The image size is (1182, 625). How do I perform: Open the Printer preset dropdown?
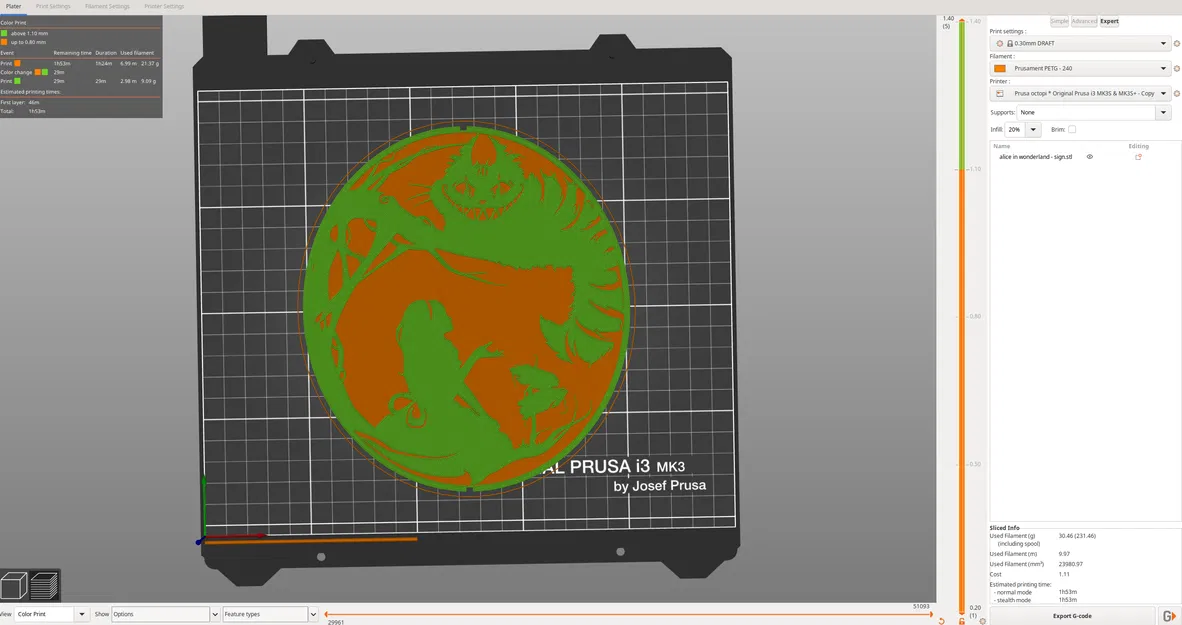[x=1080, y=93]
